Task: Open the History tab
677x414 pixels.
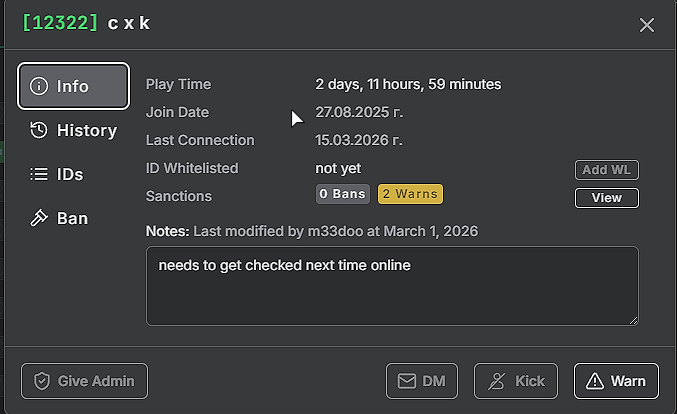Action: tap(73, 130)
